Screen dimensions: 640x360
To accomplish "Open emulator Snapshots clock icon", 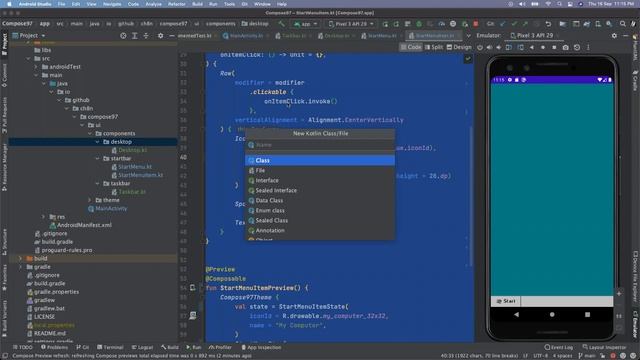I will coord(577,47).
